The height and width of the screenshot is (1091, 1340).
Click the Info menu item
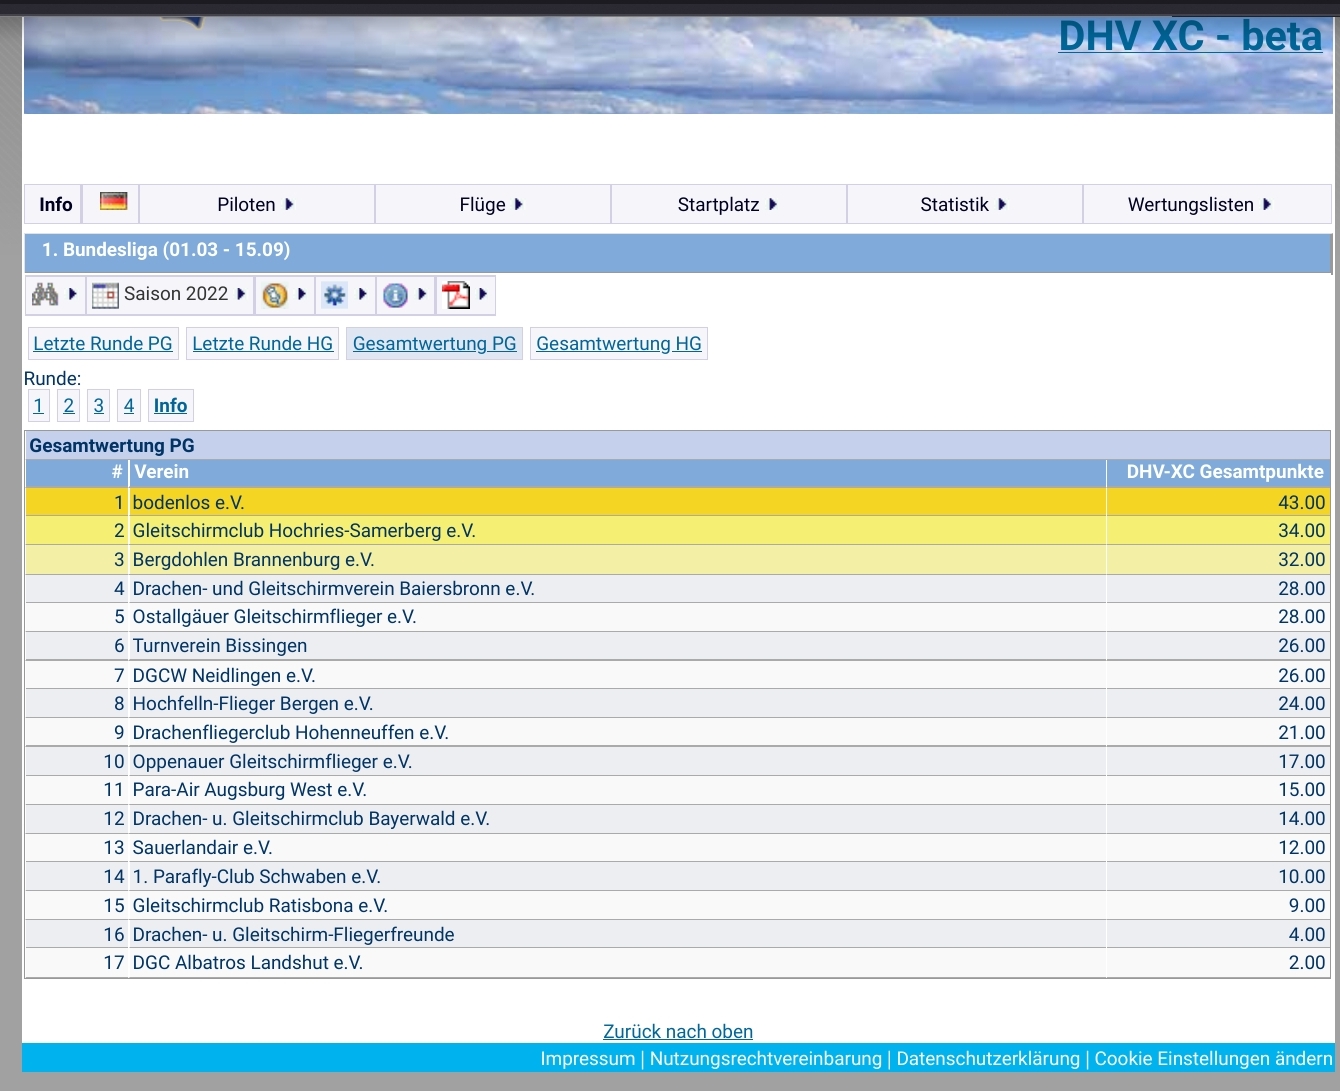pos(55,204)
